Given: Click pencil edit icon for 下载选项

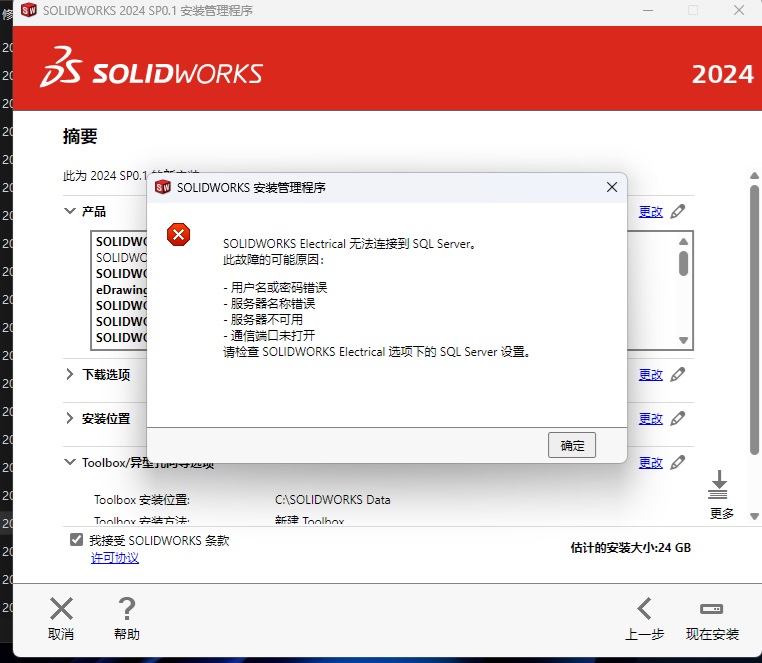Looking at the screenshot, I should coord(677,375).
